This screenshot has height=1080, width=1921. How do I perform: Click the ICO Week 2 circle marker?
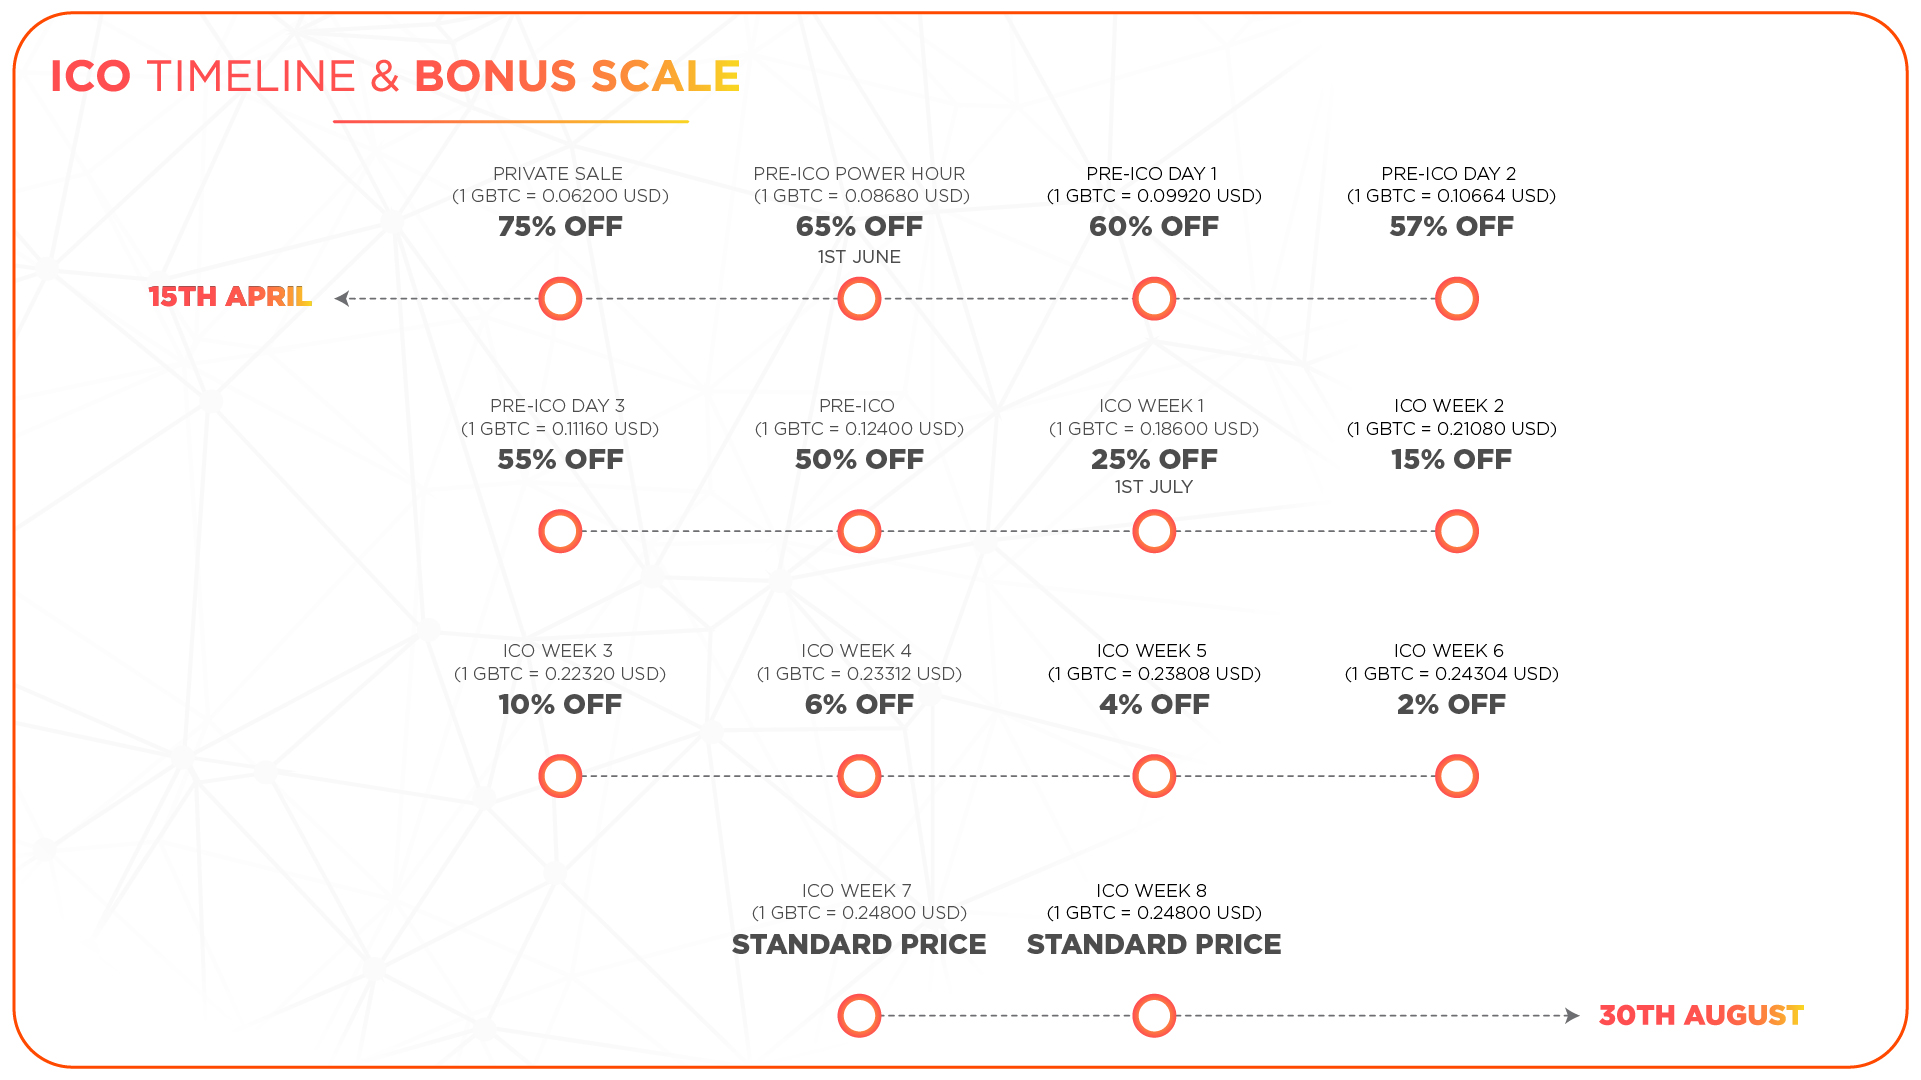click(1456, 531)
